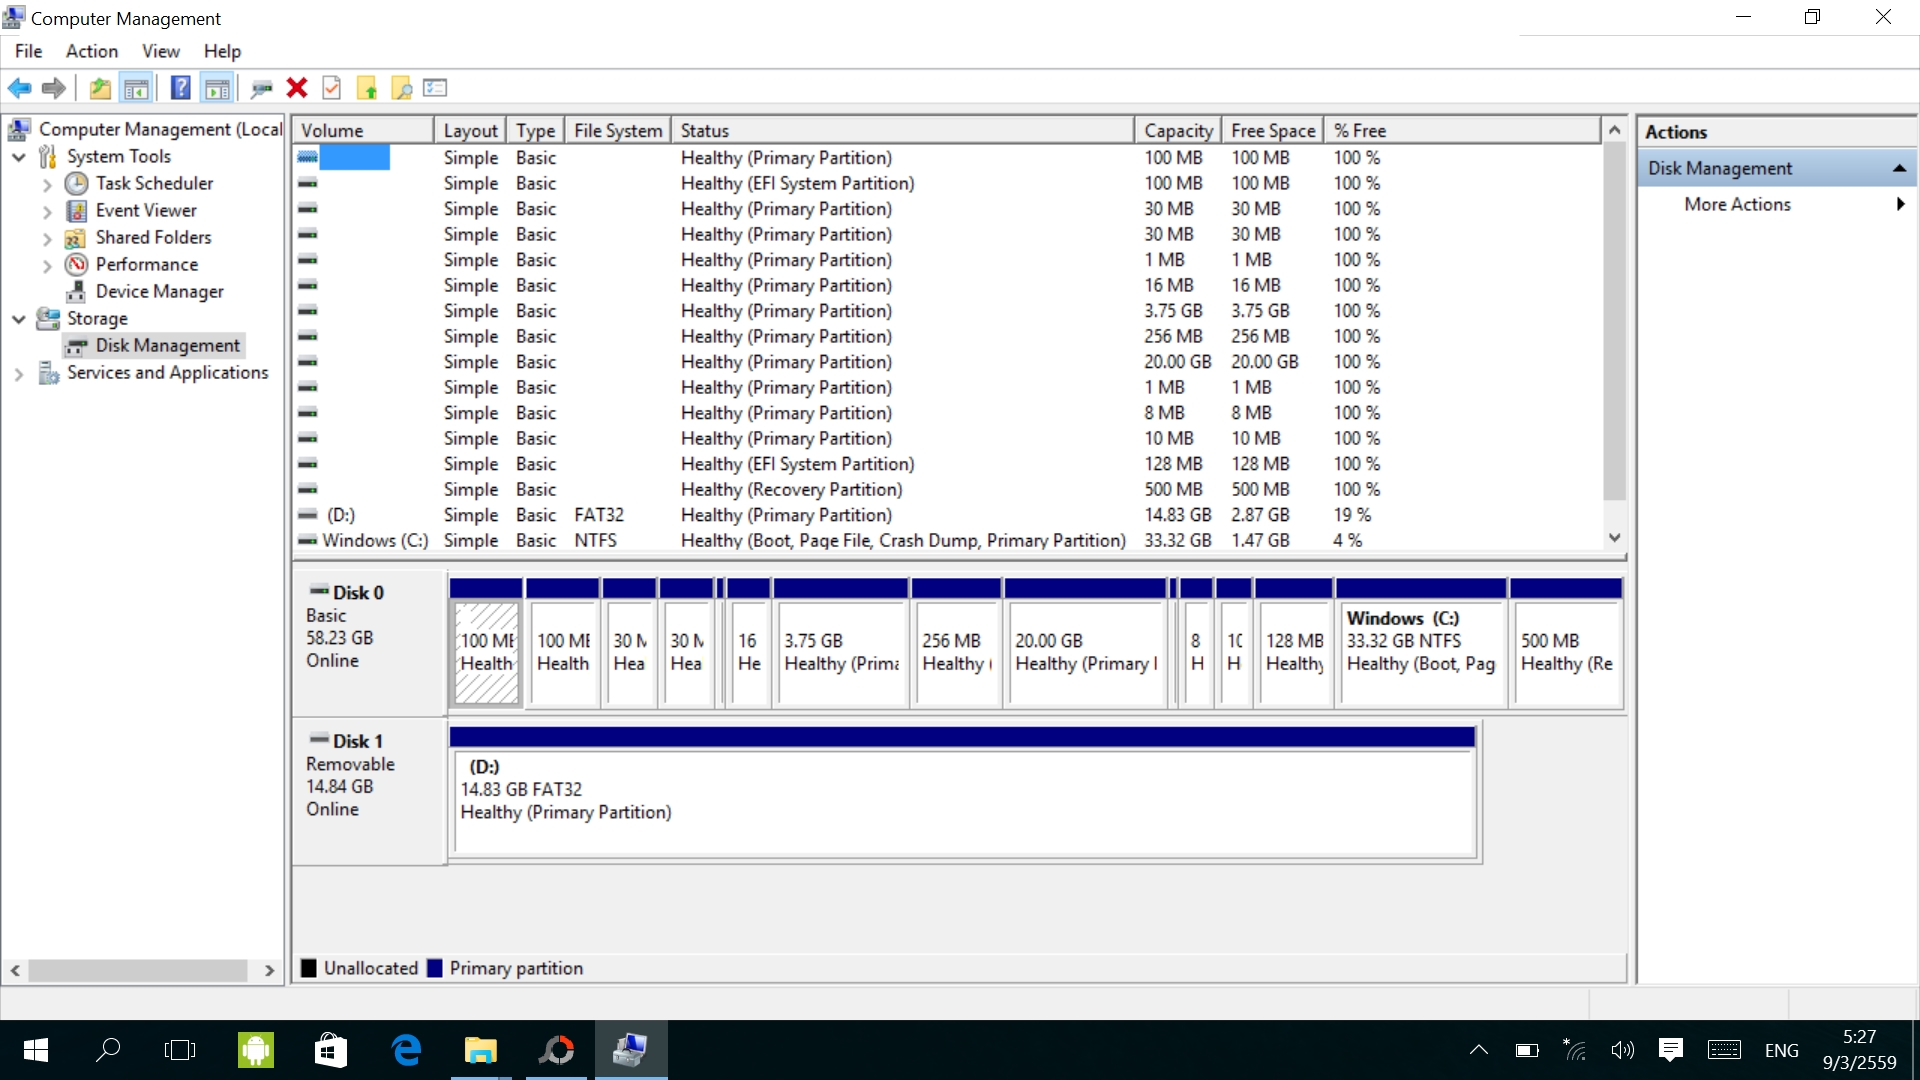Expand Services and Applications node
This screenshot has height=1080, width=1920.
[19, 374]
